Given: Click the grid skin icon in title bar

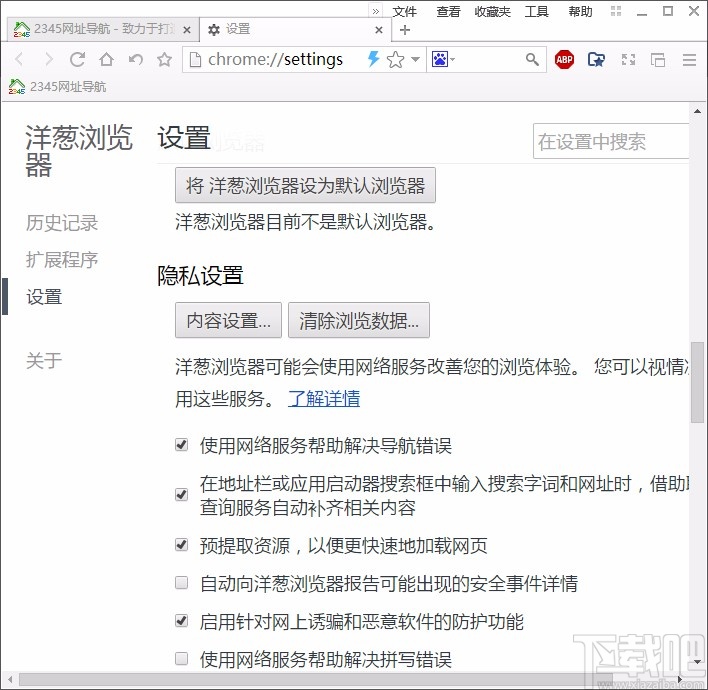Looking at the screenshot, I should pyautogui.click(x=616, y=11).
